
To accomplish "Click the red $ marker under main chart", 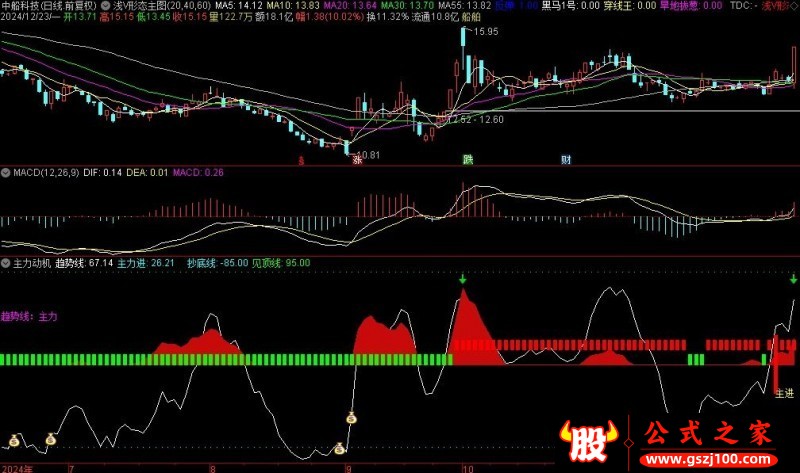I will (301, 161).
